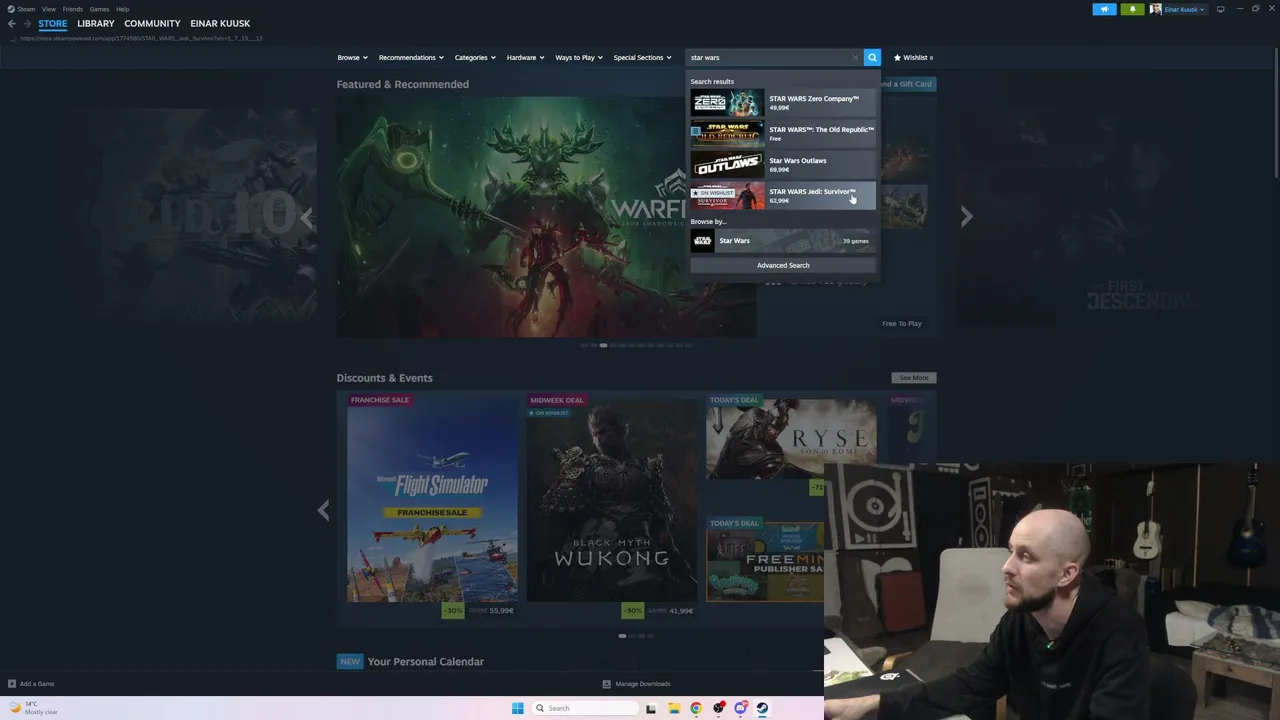Click the Featured & Recommended heading
The image size is (1280, 720).
(x=402, y=85)
